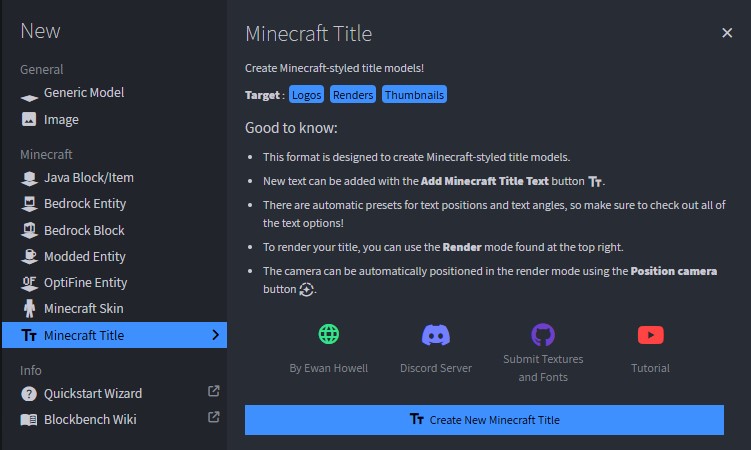Open the YouTube Tutorial icon
The height and width of the screenshot is (450, 751).
coord(650,335)
